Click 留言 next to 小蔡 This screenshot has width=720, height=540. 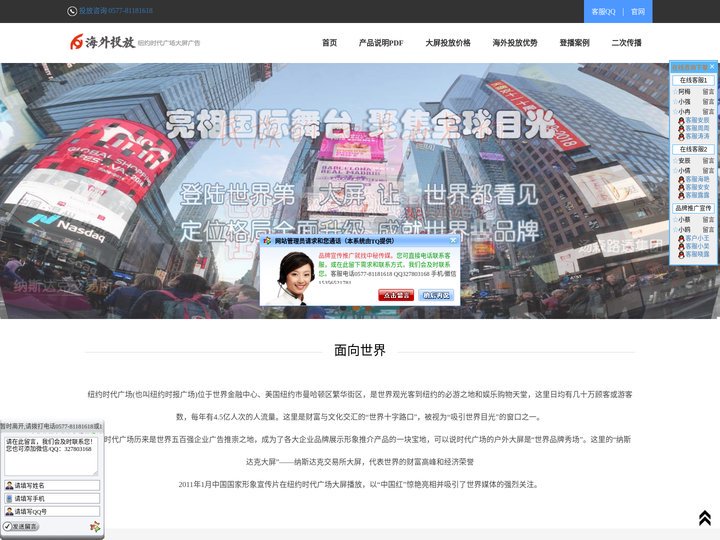[708, 219]
